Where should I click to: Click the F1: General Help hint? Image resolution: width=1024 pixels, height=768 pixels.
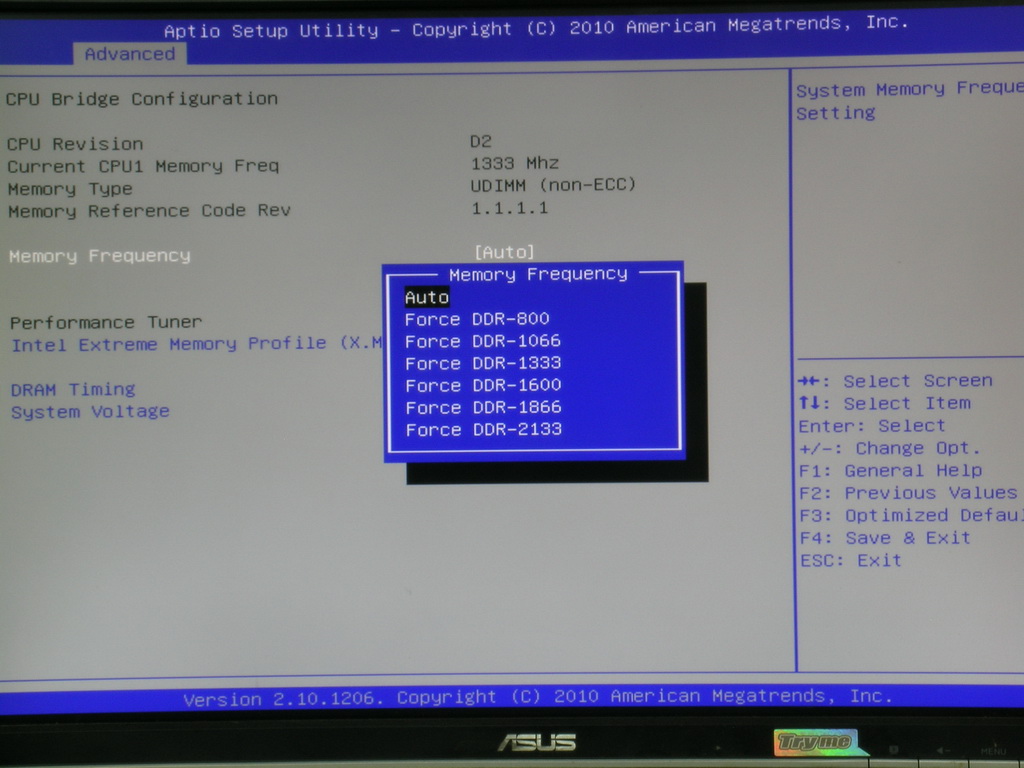(891, 471)
